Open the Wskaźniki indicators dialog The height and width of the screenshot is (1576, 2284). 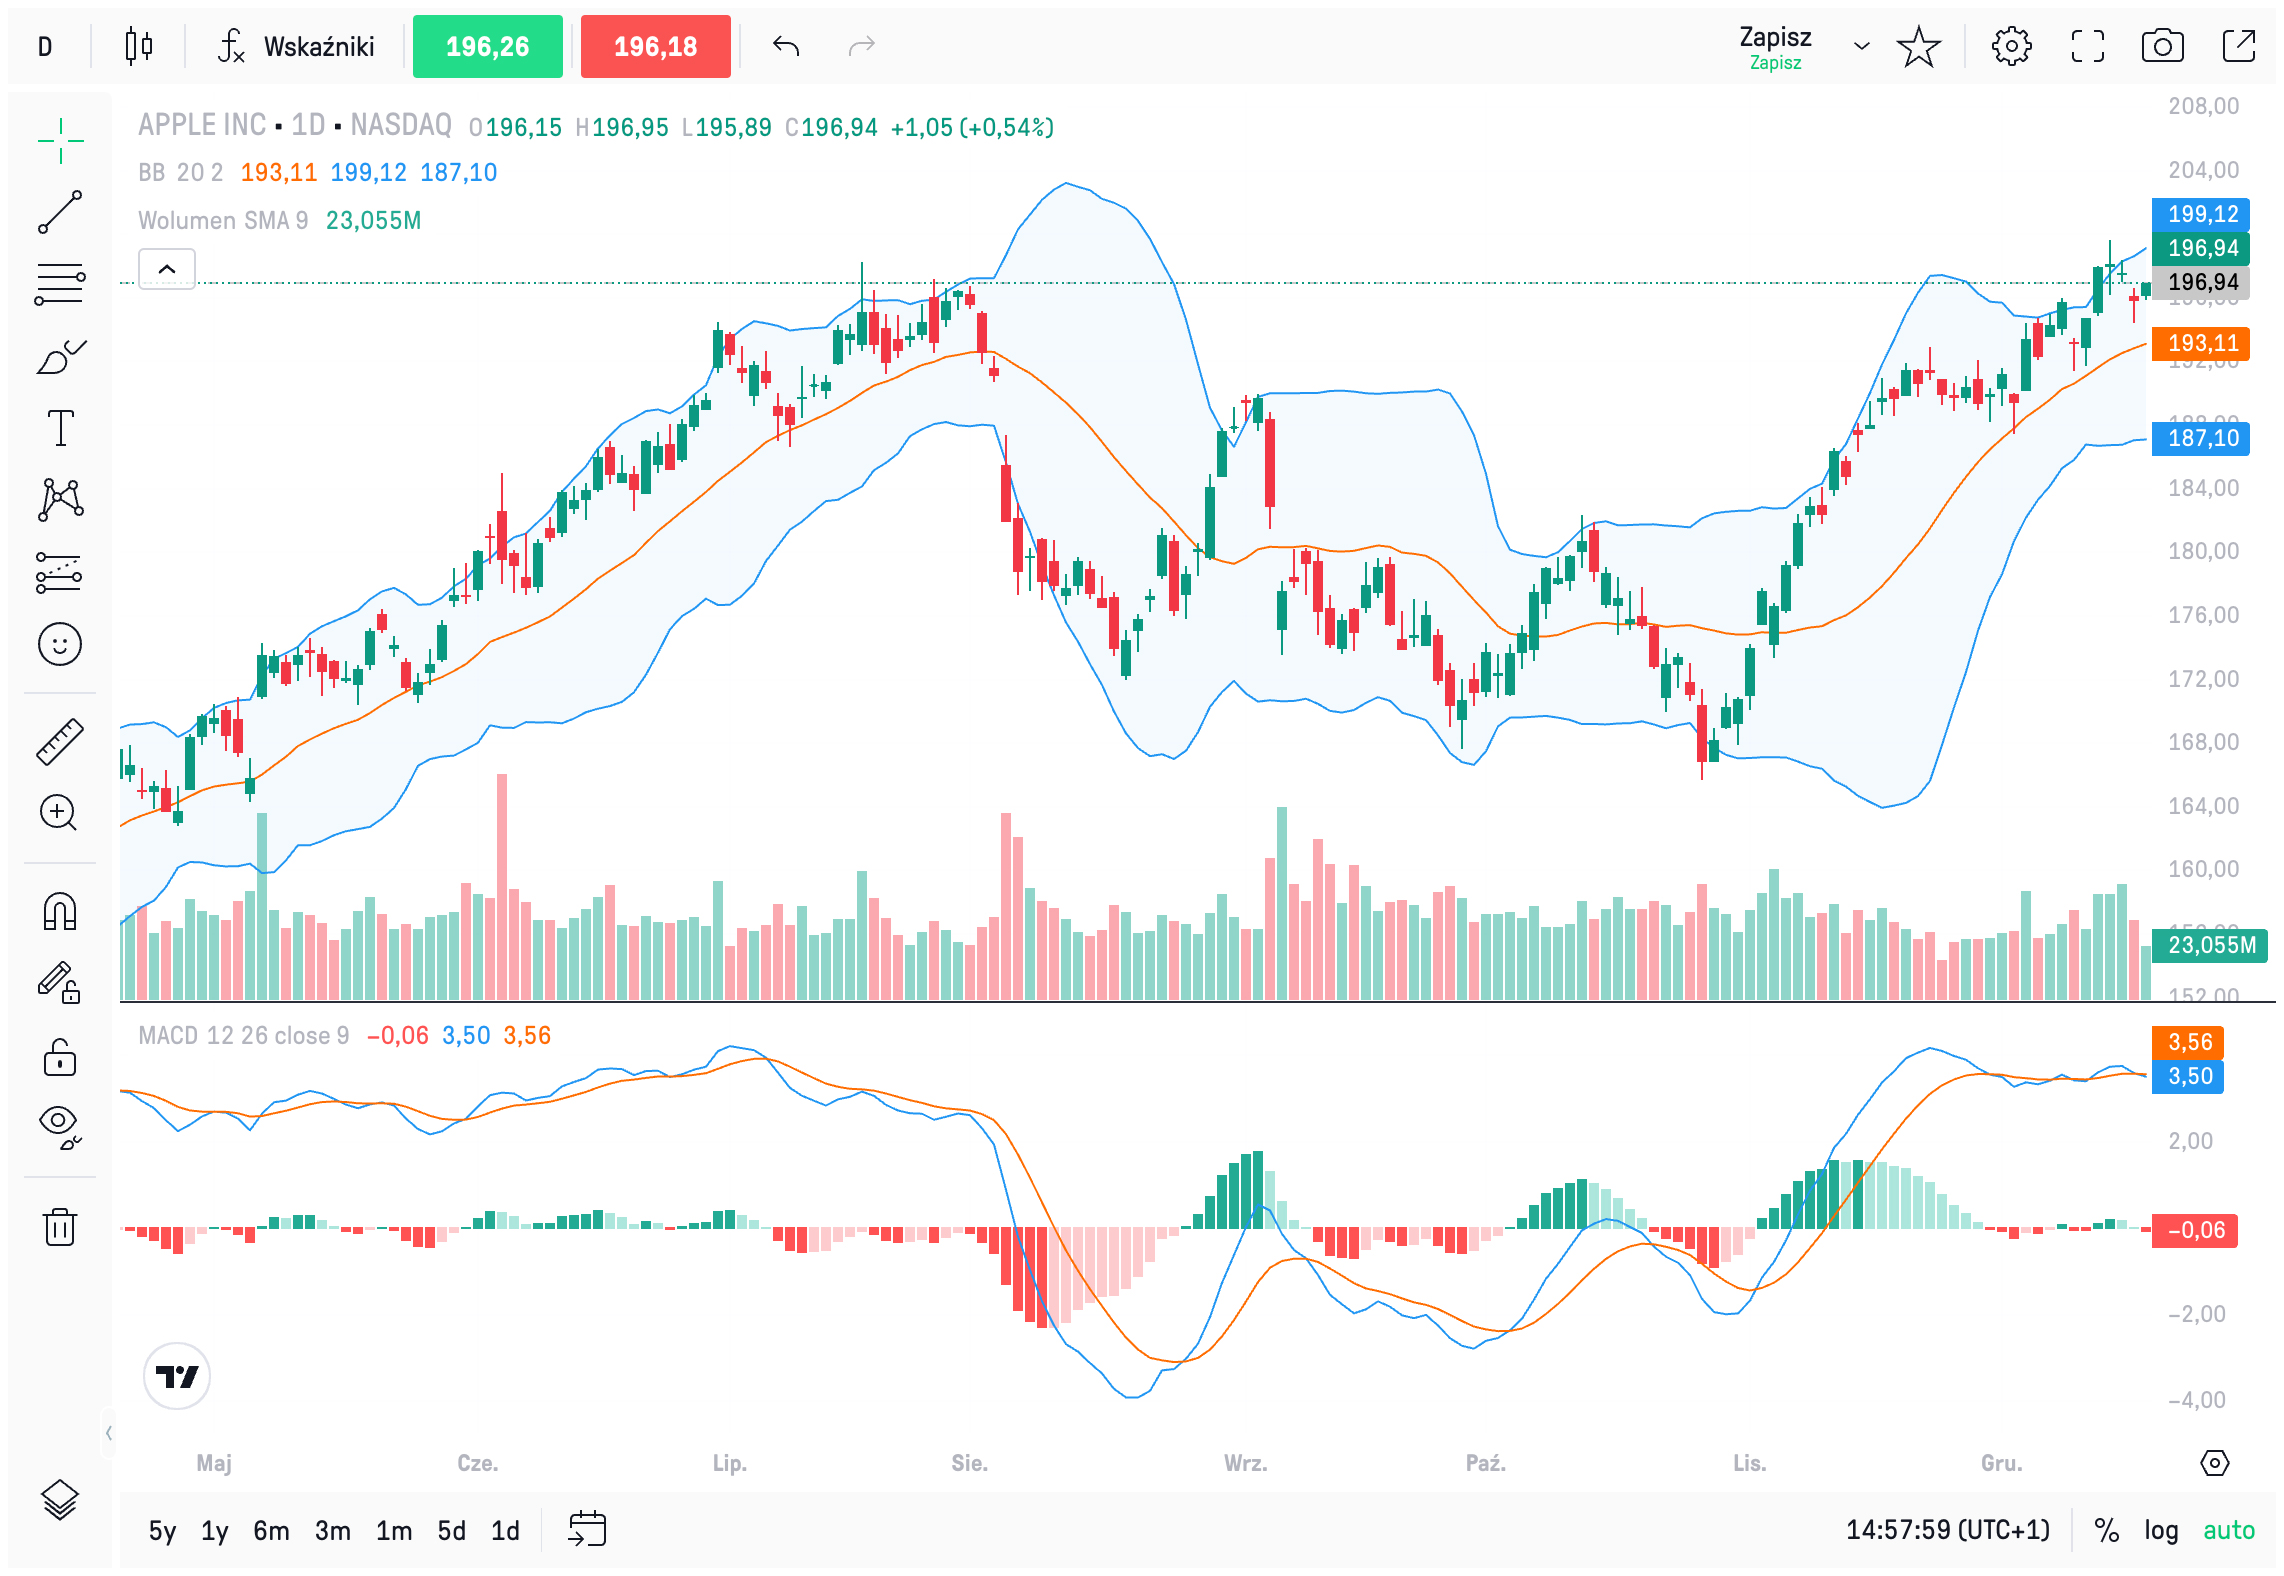pyautogui.click(x=297, y=46)
